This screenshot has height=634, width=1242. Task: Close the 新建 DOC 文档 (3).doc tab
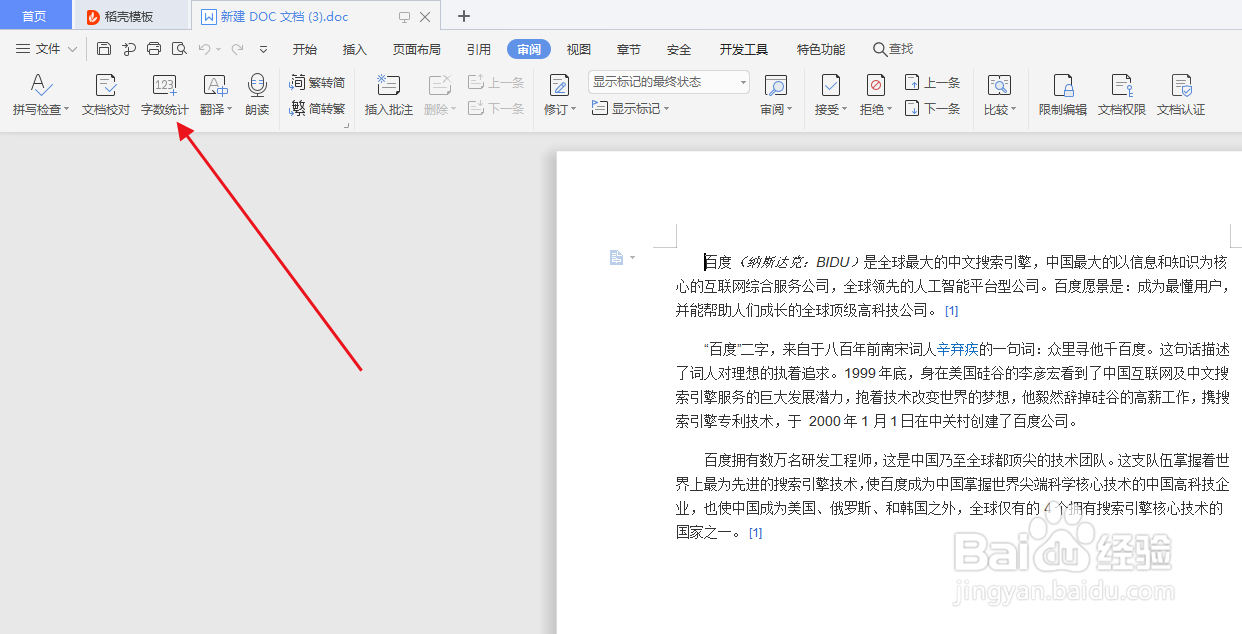pos(425,17)
